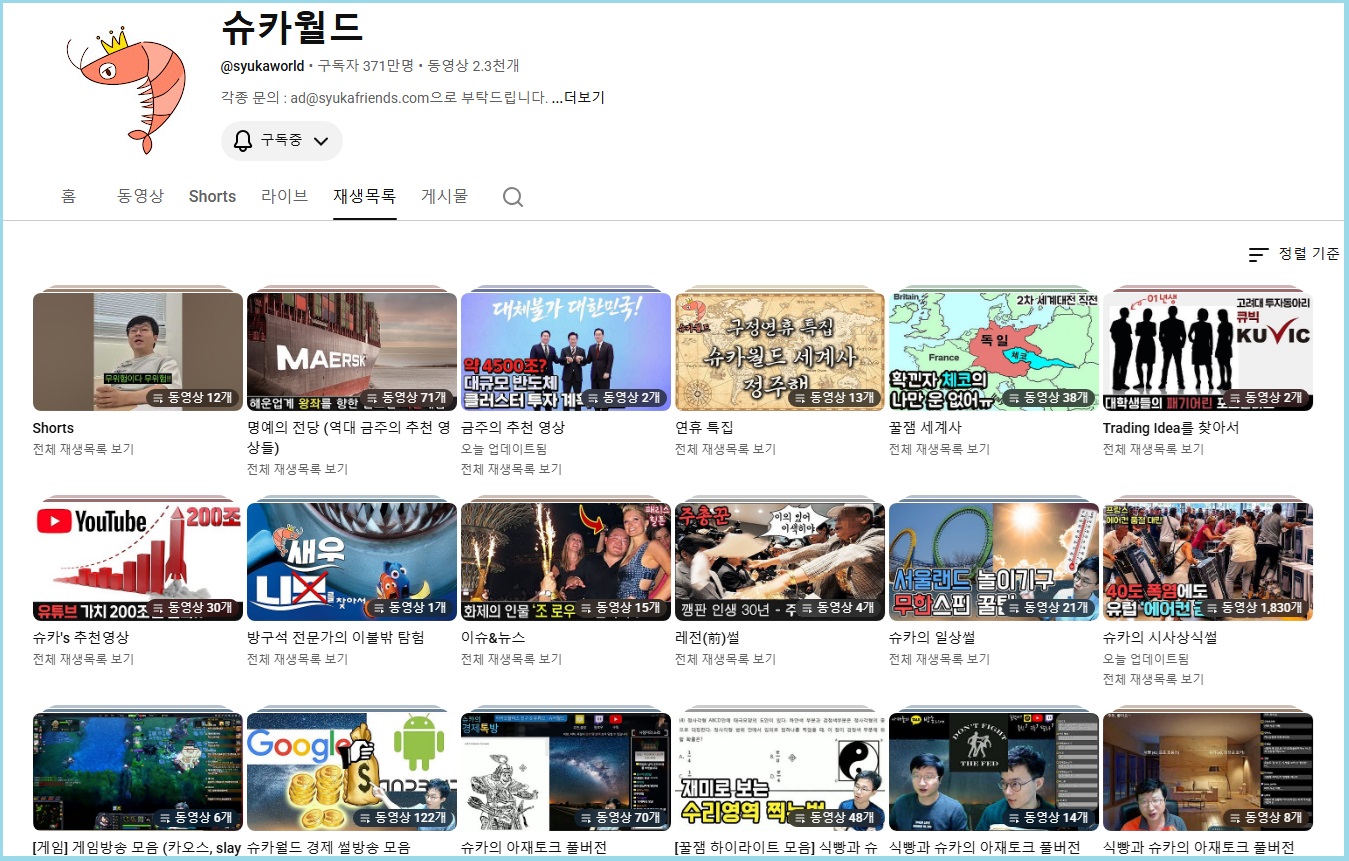Open the shark and 새우 playlist thumbnail
Screen dimensions: 1349x861
(352, 561)
